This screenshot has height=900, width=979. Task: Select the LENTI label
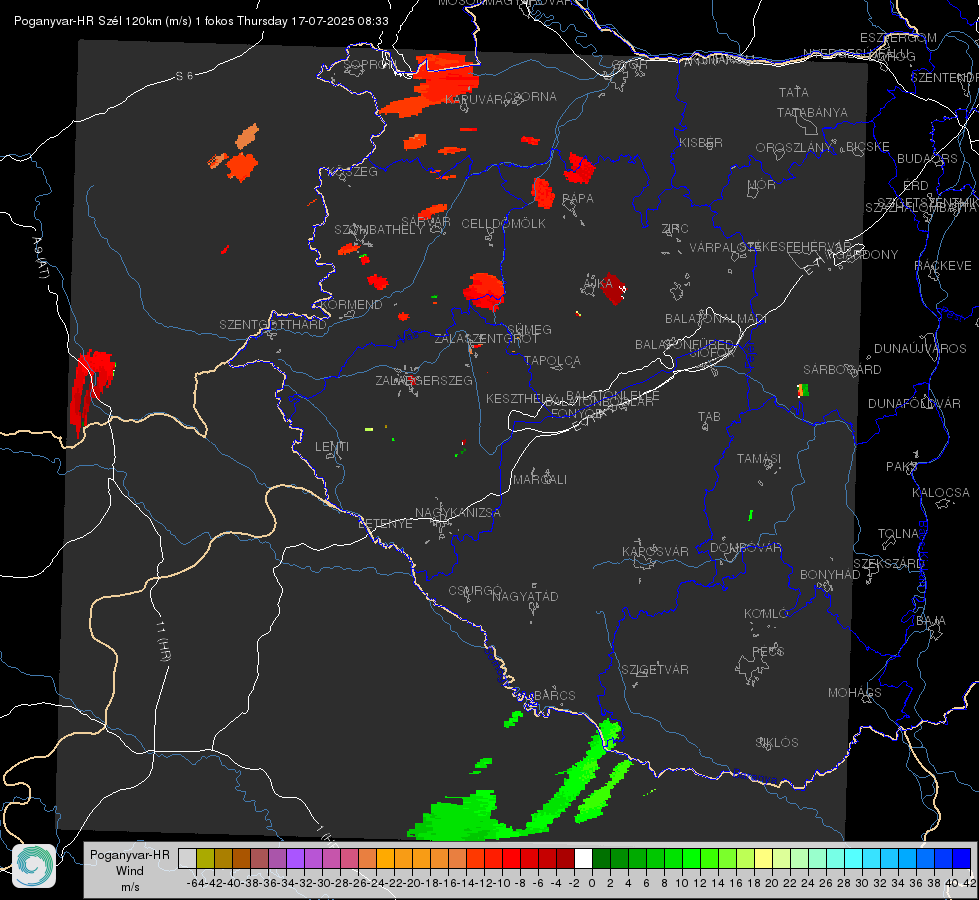(332, 447)
